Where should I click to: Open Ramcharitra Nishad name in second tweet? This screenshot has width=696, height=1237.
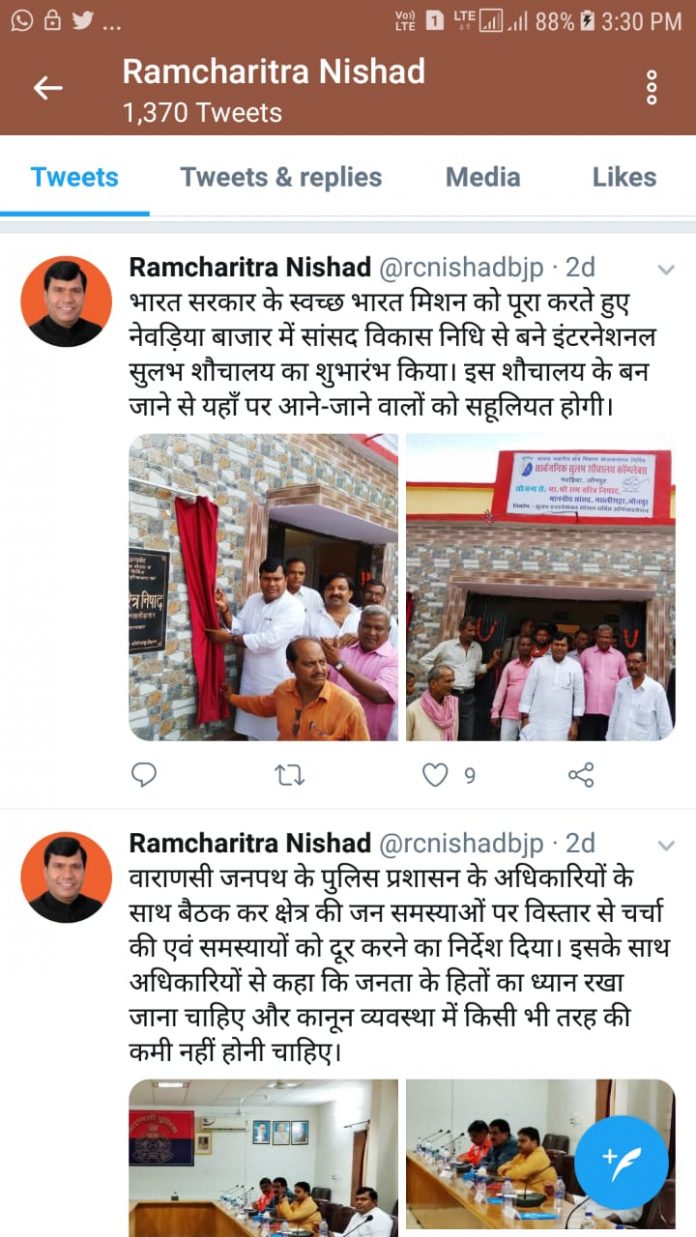point(250,843)
